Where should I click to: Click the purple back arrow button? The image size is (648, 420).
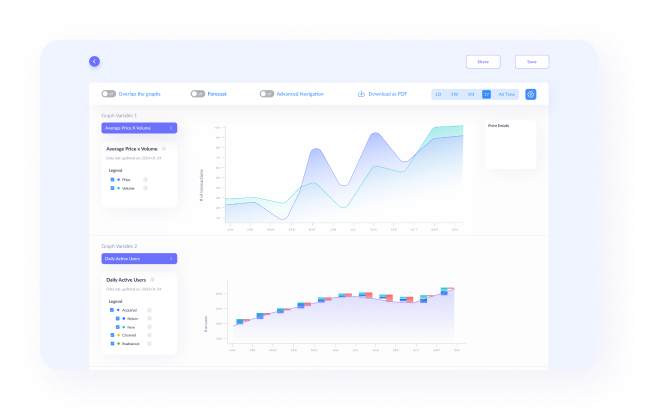pyautogui.click(x=94, y=61)
